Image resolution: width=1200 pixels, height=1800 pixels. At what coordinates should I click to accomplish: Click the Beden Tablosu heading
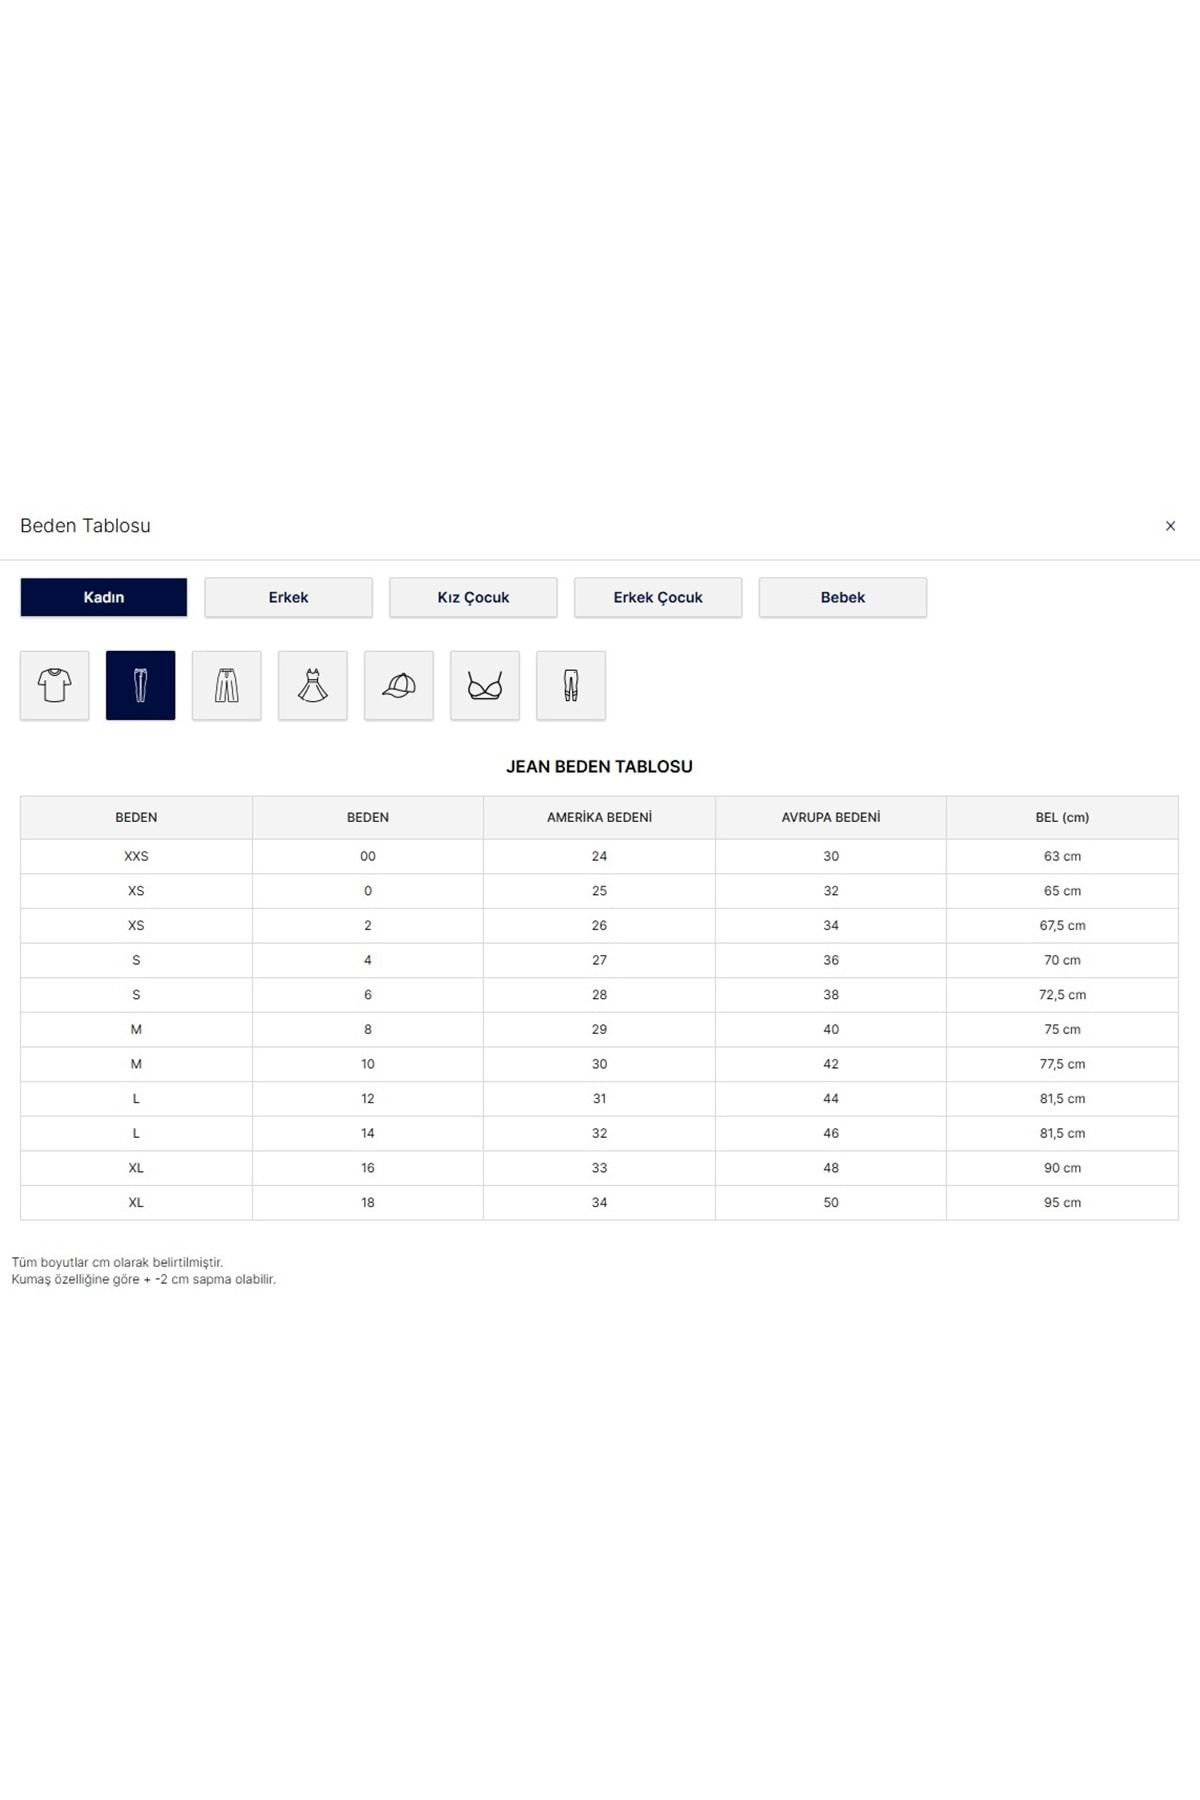[85, 526]
